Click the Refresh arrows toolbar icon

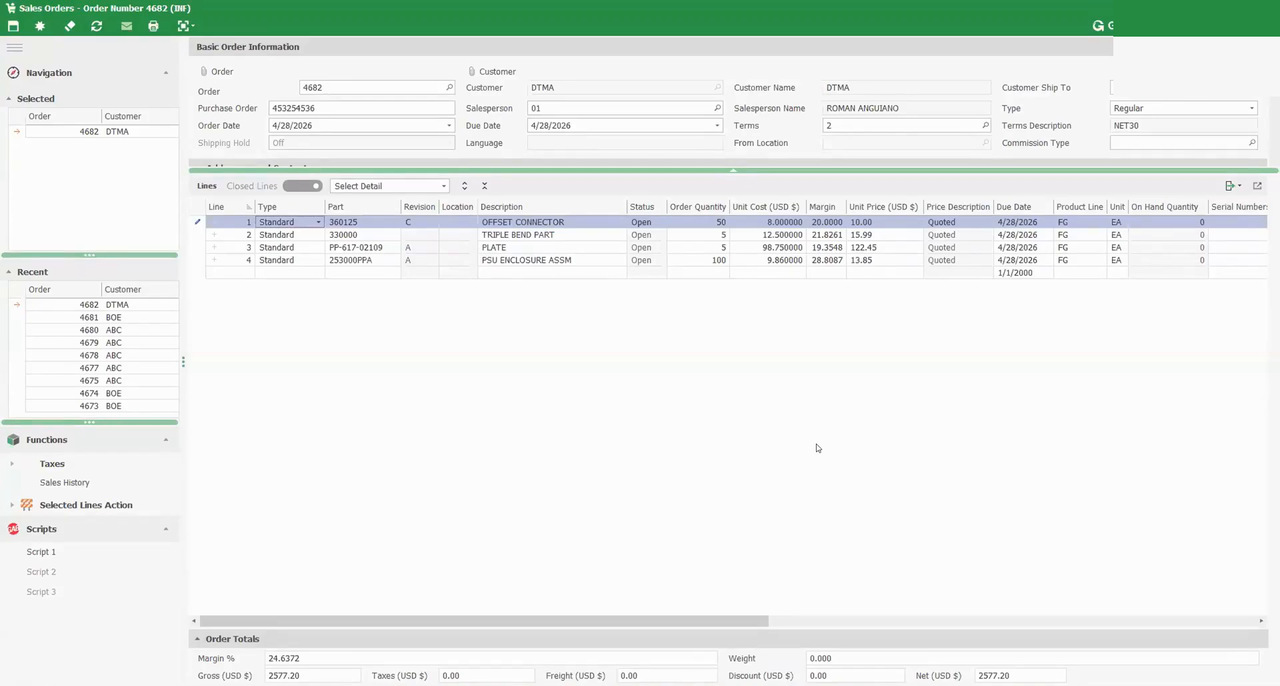97,26
